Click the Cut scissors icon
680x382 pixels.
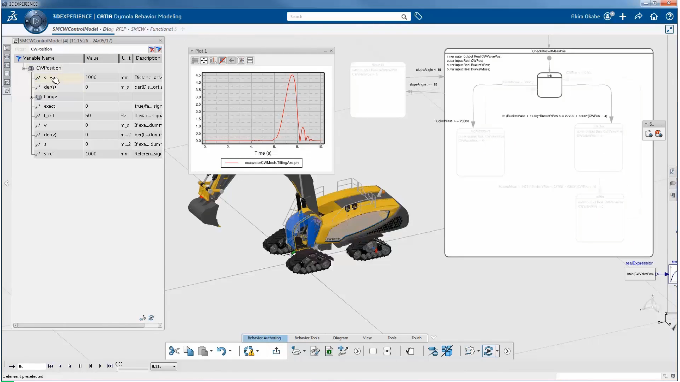174,351
